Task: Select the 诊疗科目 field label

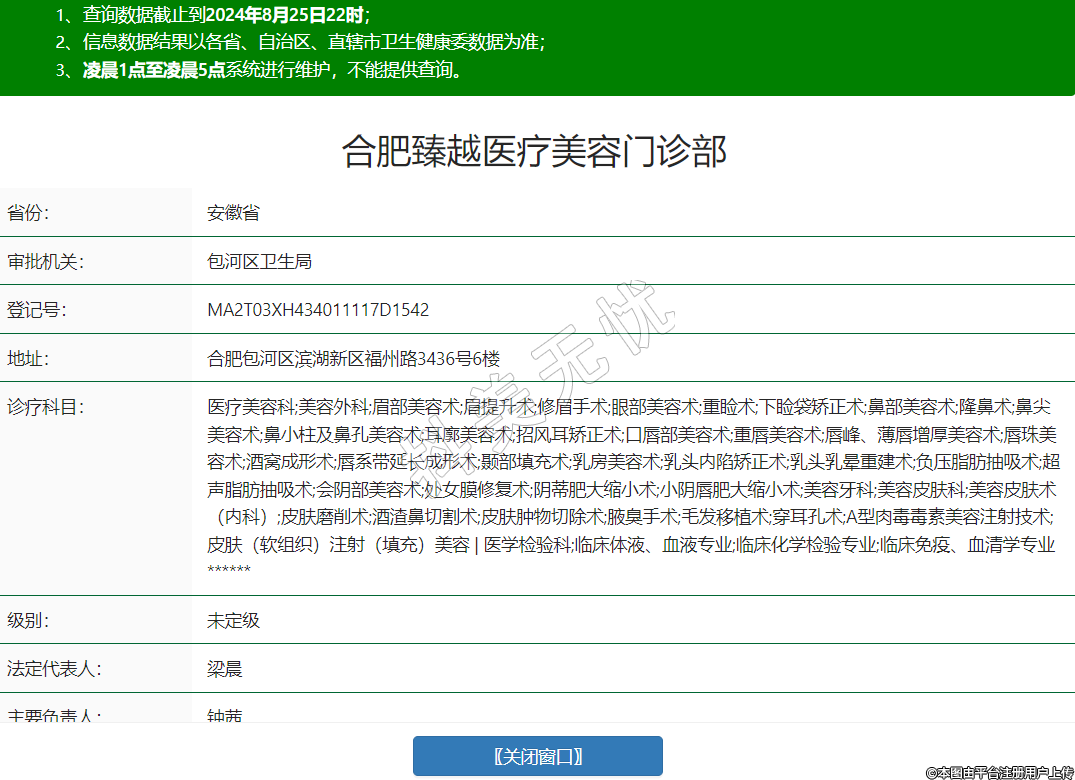Action: pyautogui.click(x=45, y=407)
